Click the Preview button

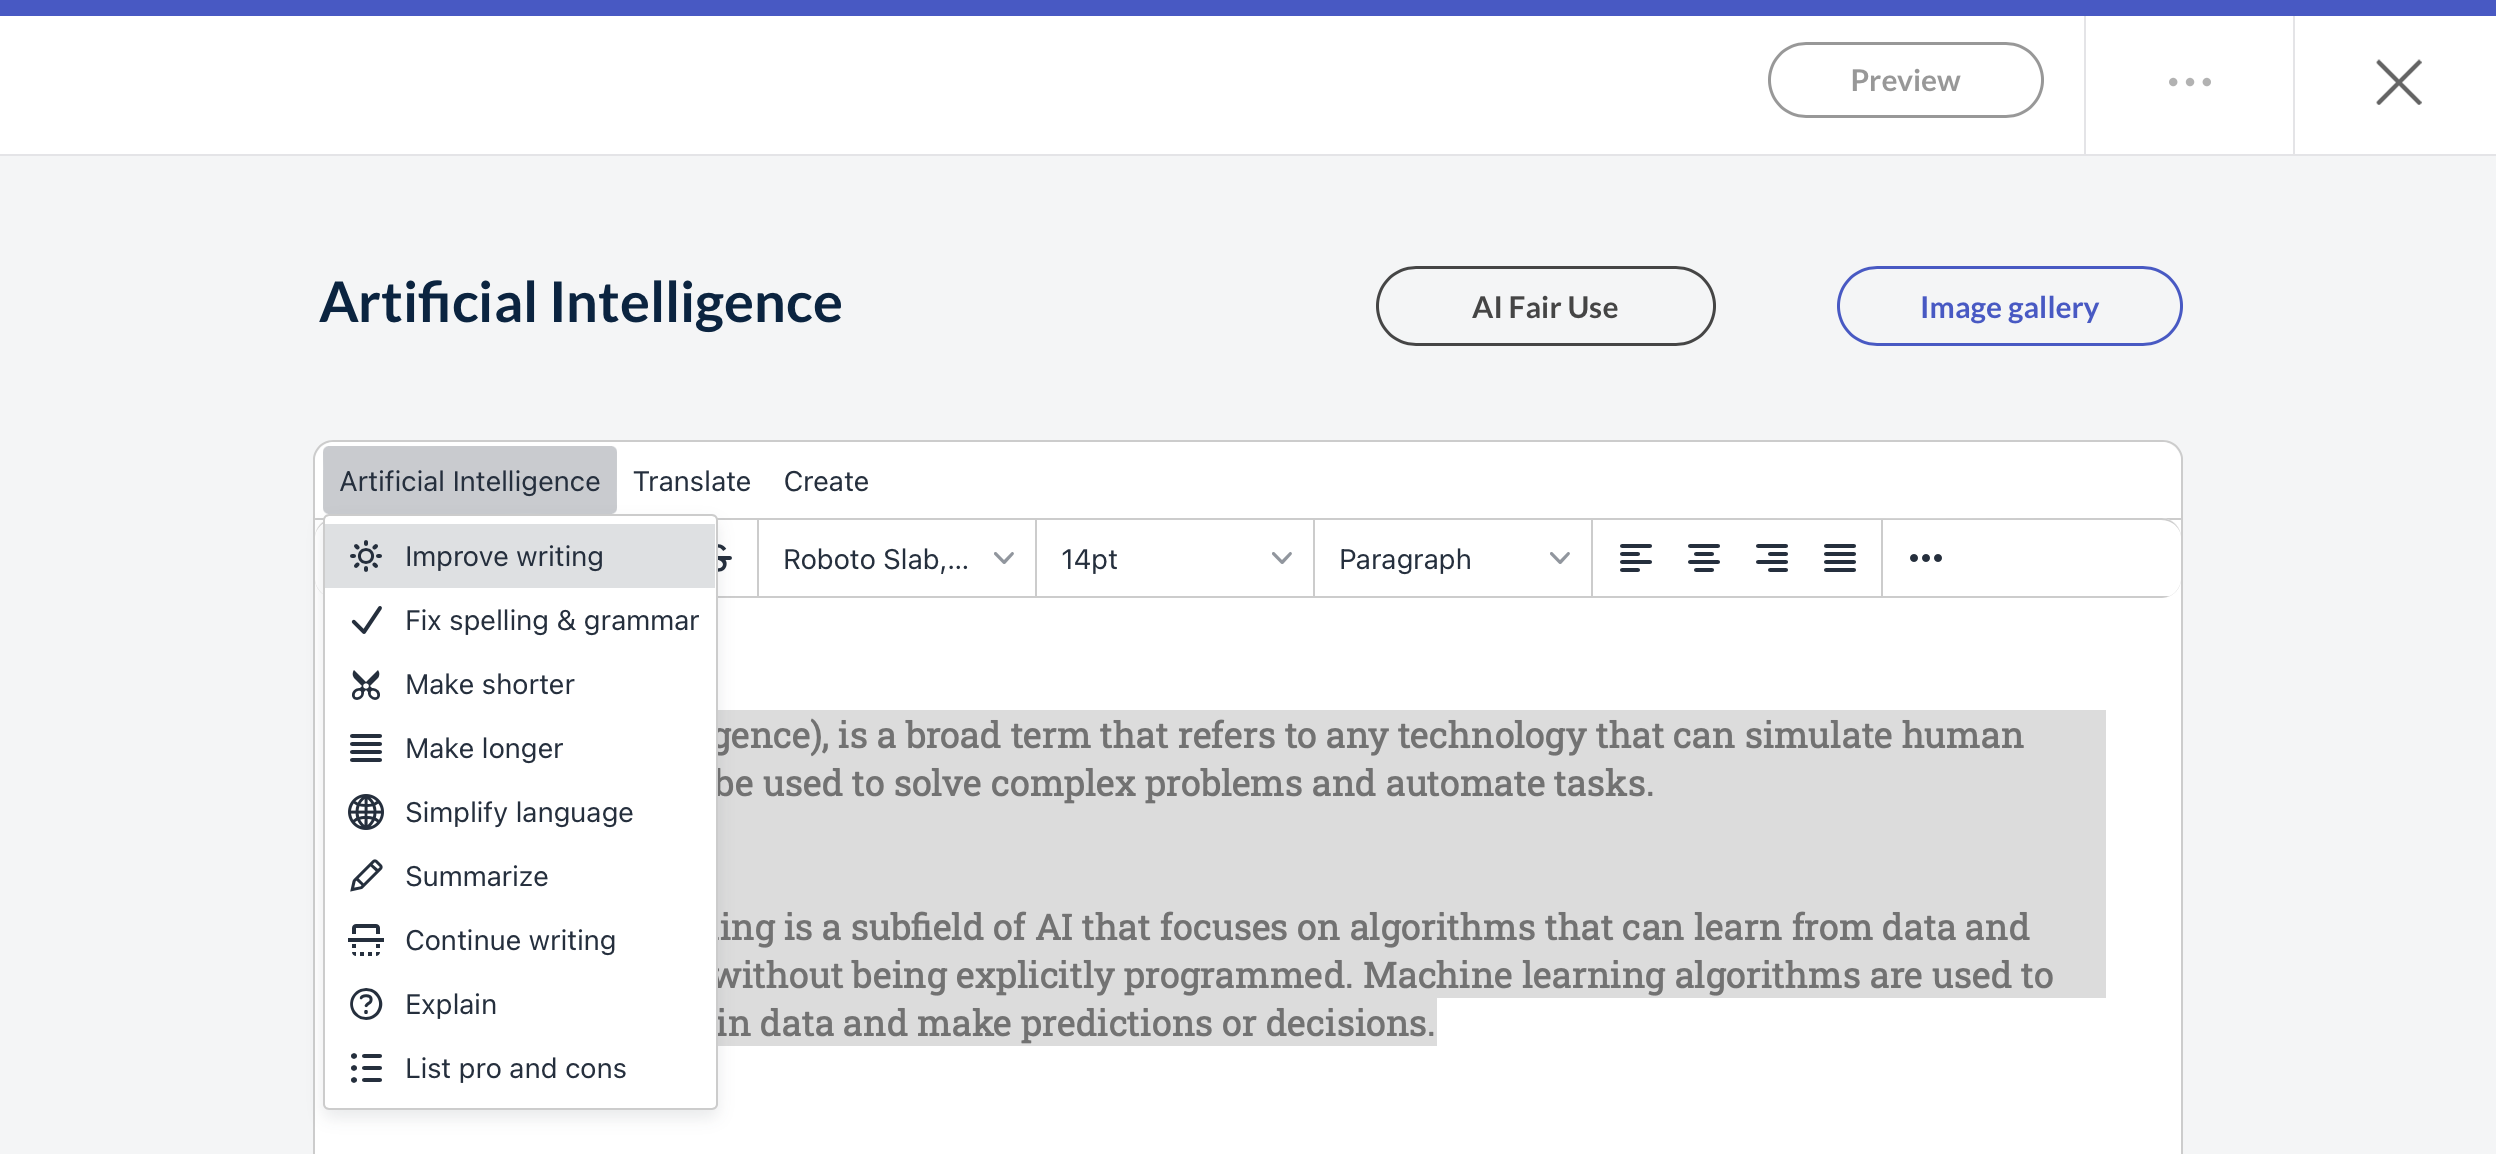[x=1905, y=80]
